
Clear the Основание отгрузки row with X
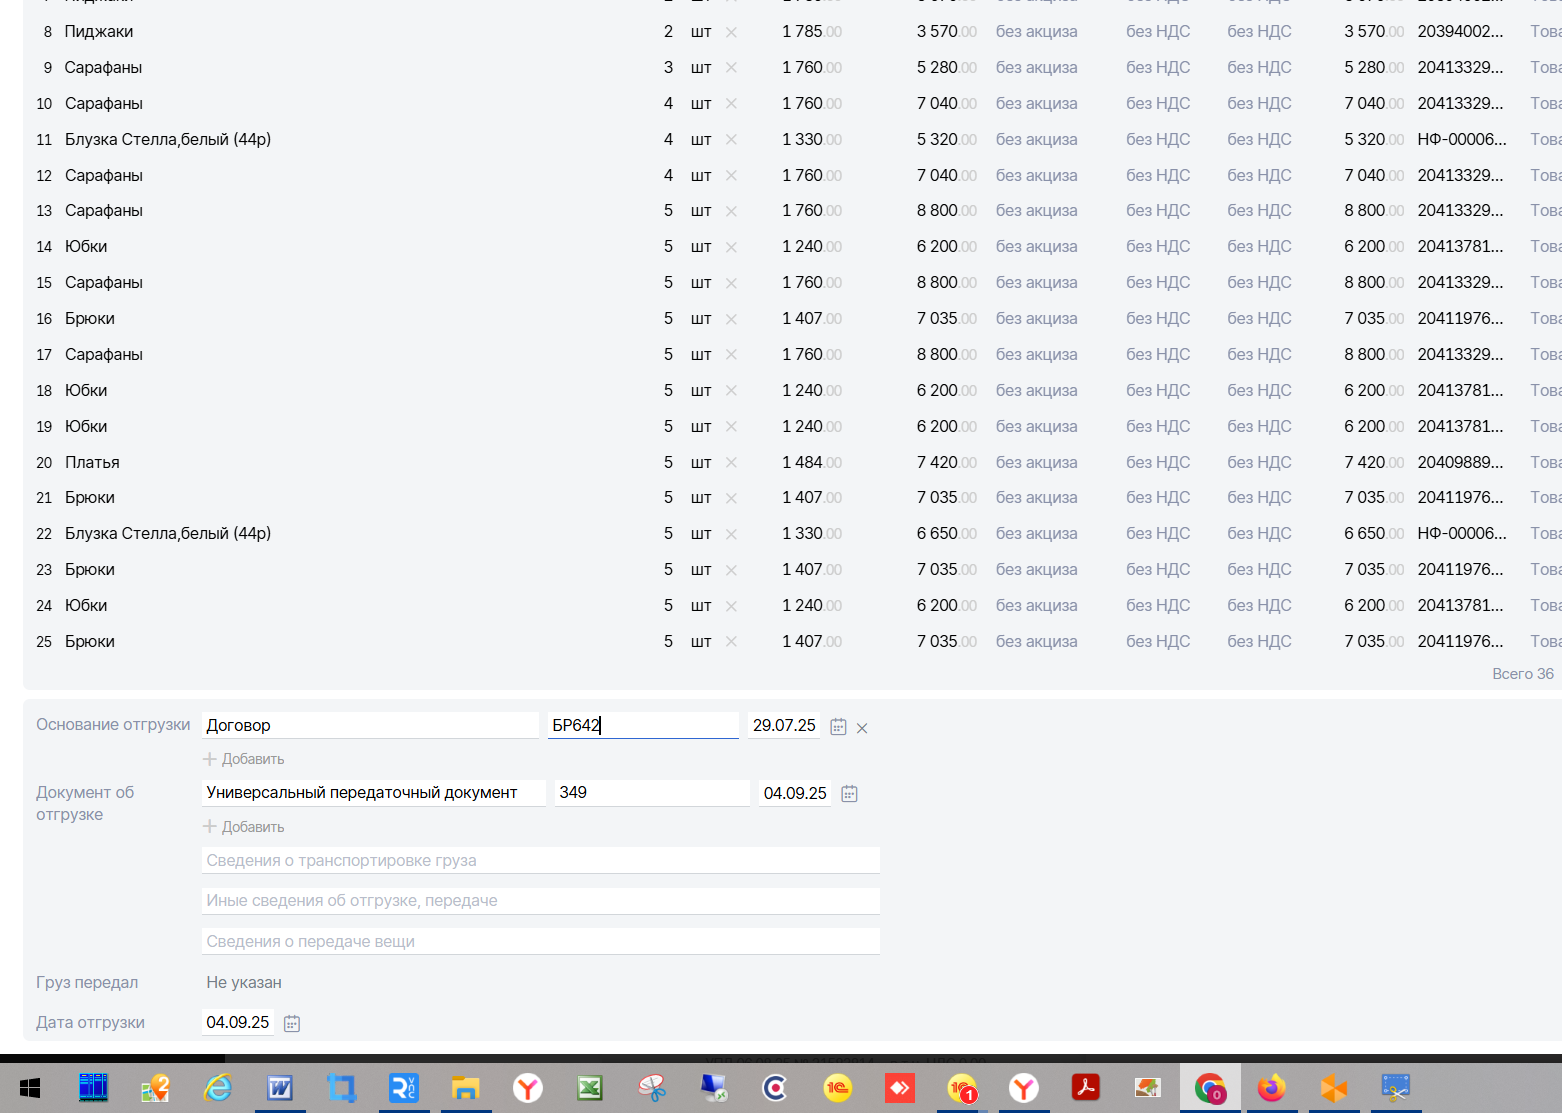coord(862,728)
